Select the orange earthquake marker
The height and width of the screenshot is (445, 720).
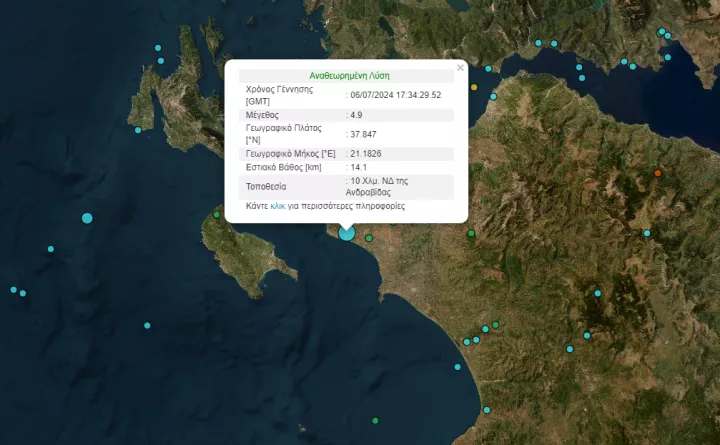(x=657, y=174)
